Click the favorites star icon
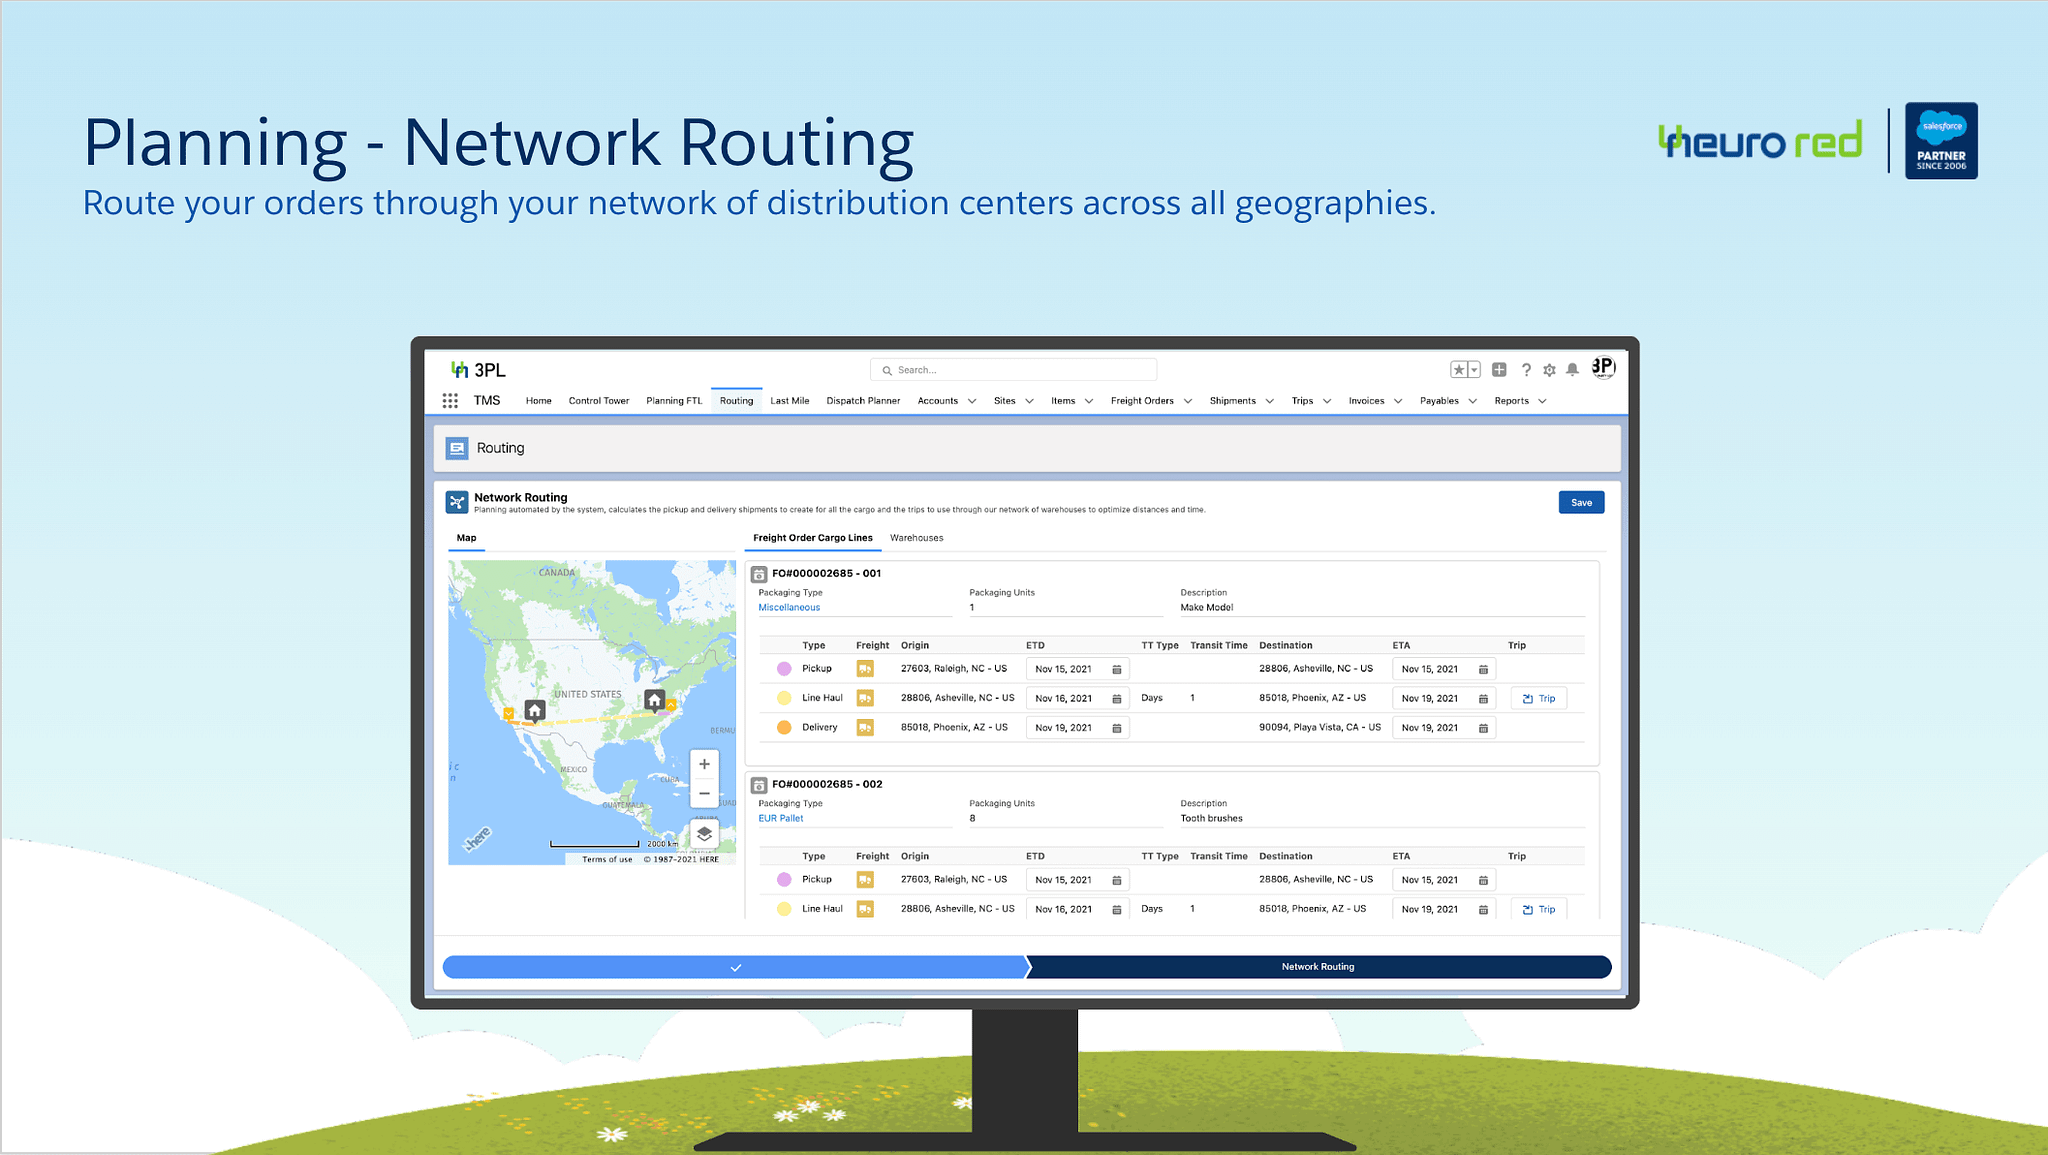Screen dimensions: 2048x1155 1460,370
